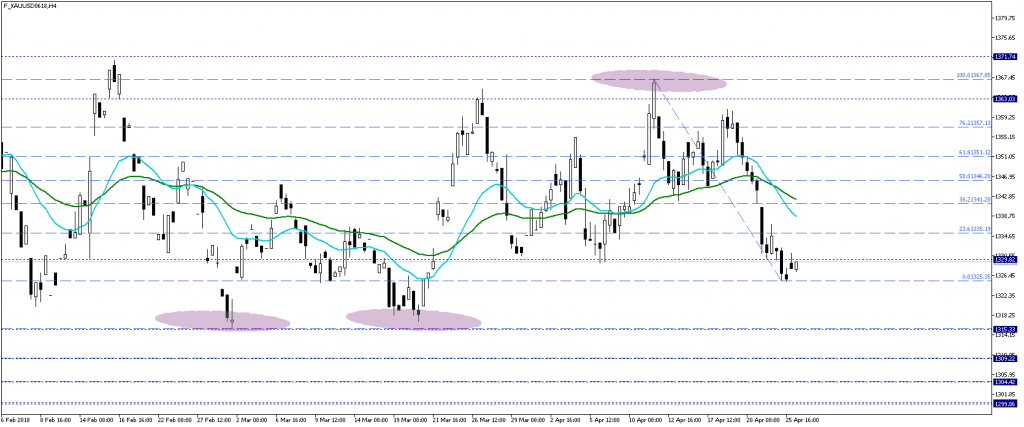The image size is (1024, 427).
Task: Select the 1304.42 support level label
Action: 1004,382
